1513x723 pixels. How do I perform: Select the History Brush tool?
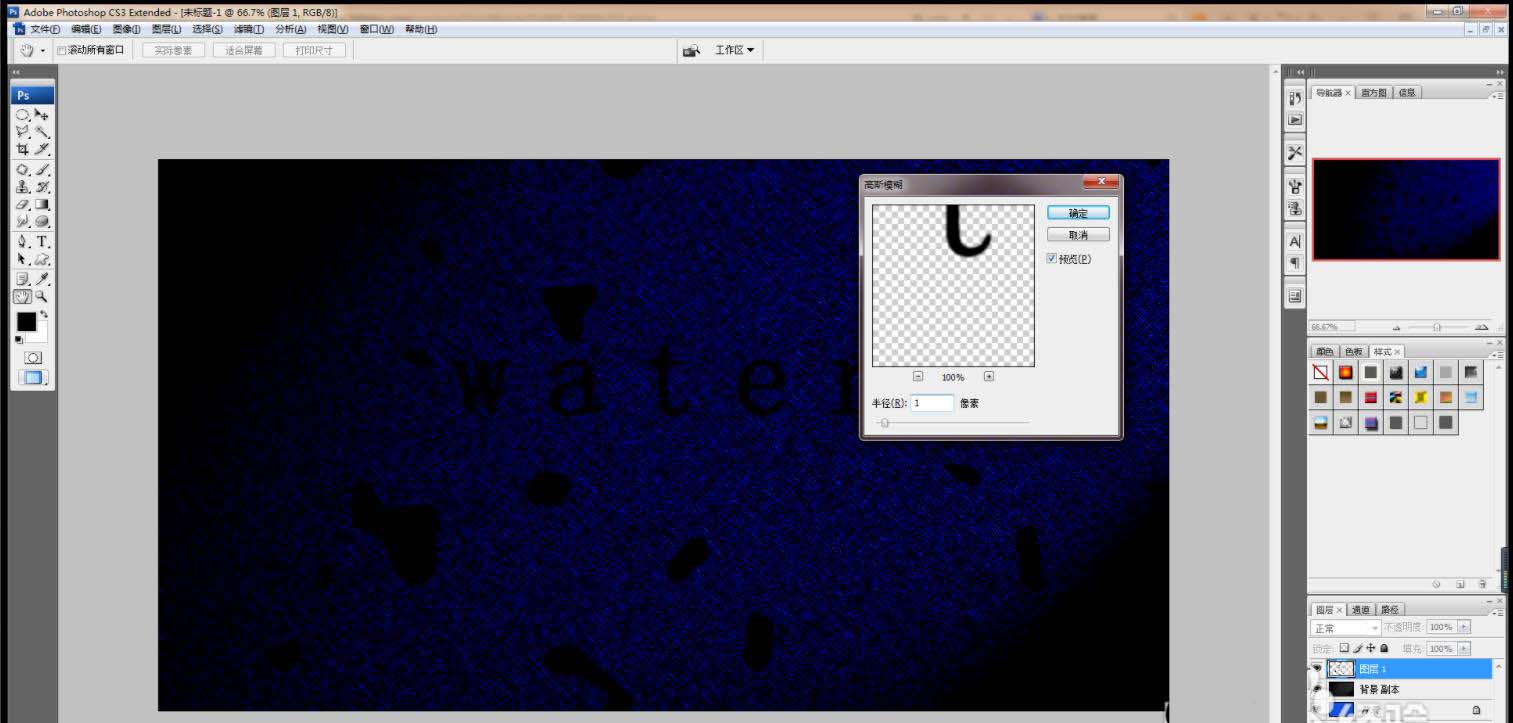pyautogui.click(x=42, y=187)
